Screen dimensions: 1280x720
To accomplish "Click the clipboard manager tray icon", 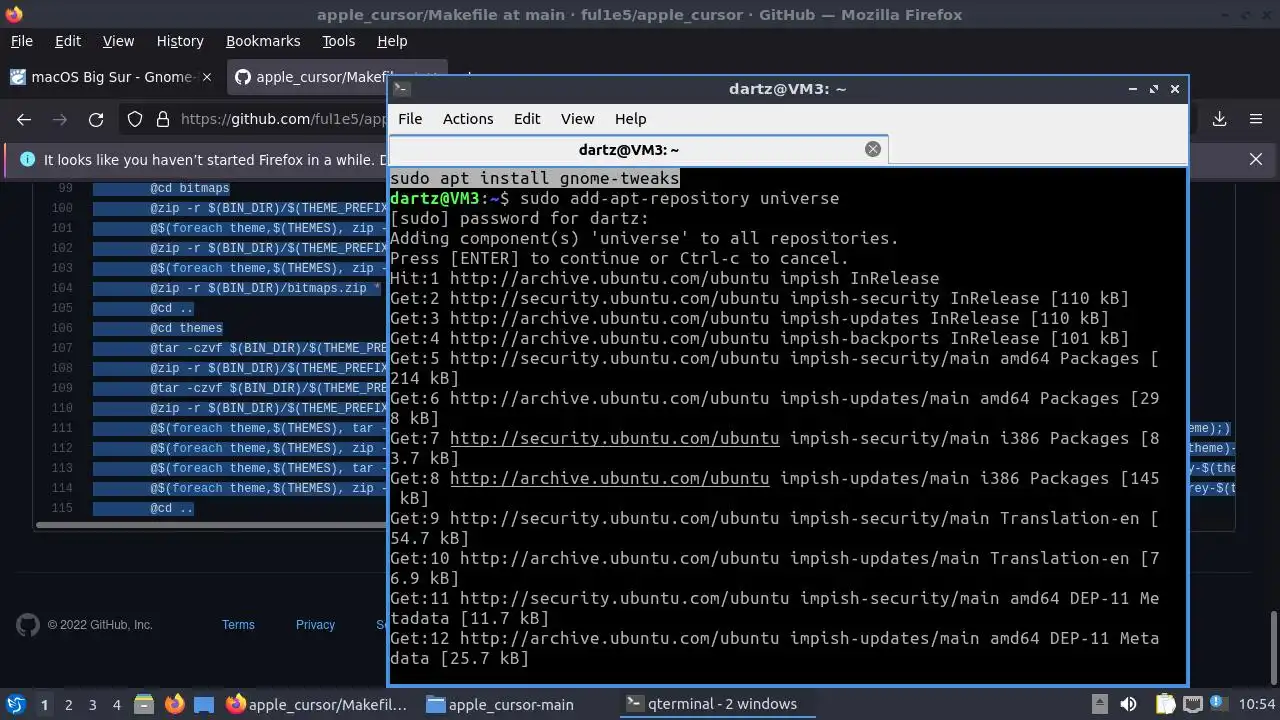I will (x=1166, y=704).
